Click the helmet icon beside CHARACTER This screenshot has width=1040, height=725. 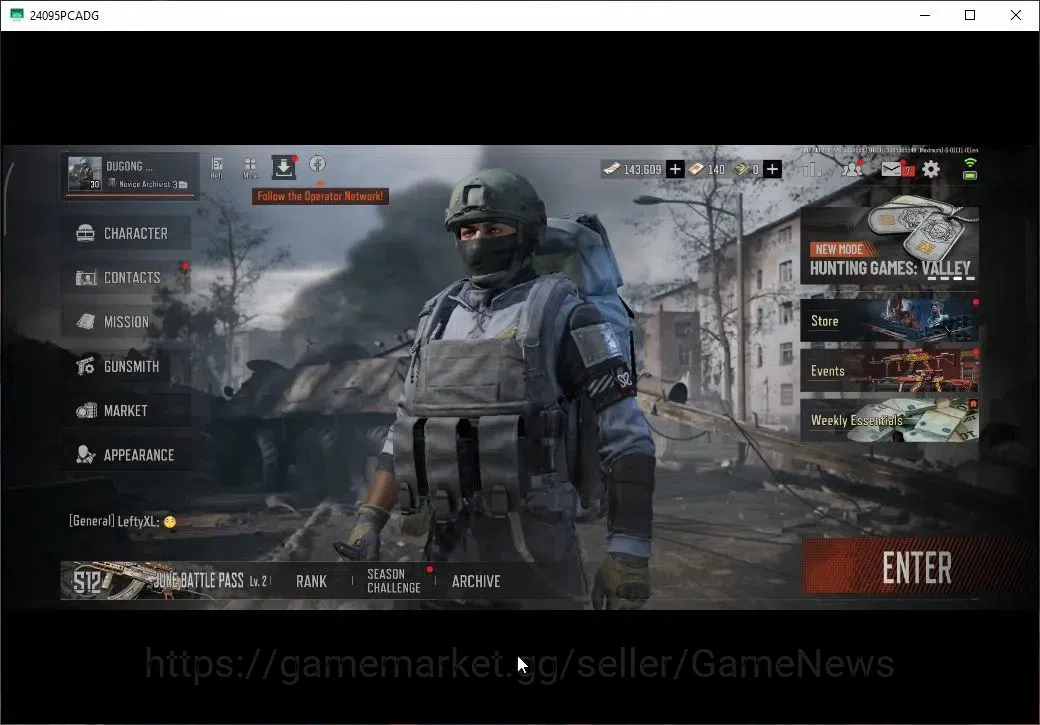[86, 233]
